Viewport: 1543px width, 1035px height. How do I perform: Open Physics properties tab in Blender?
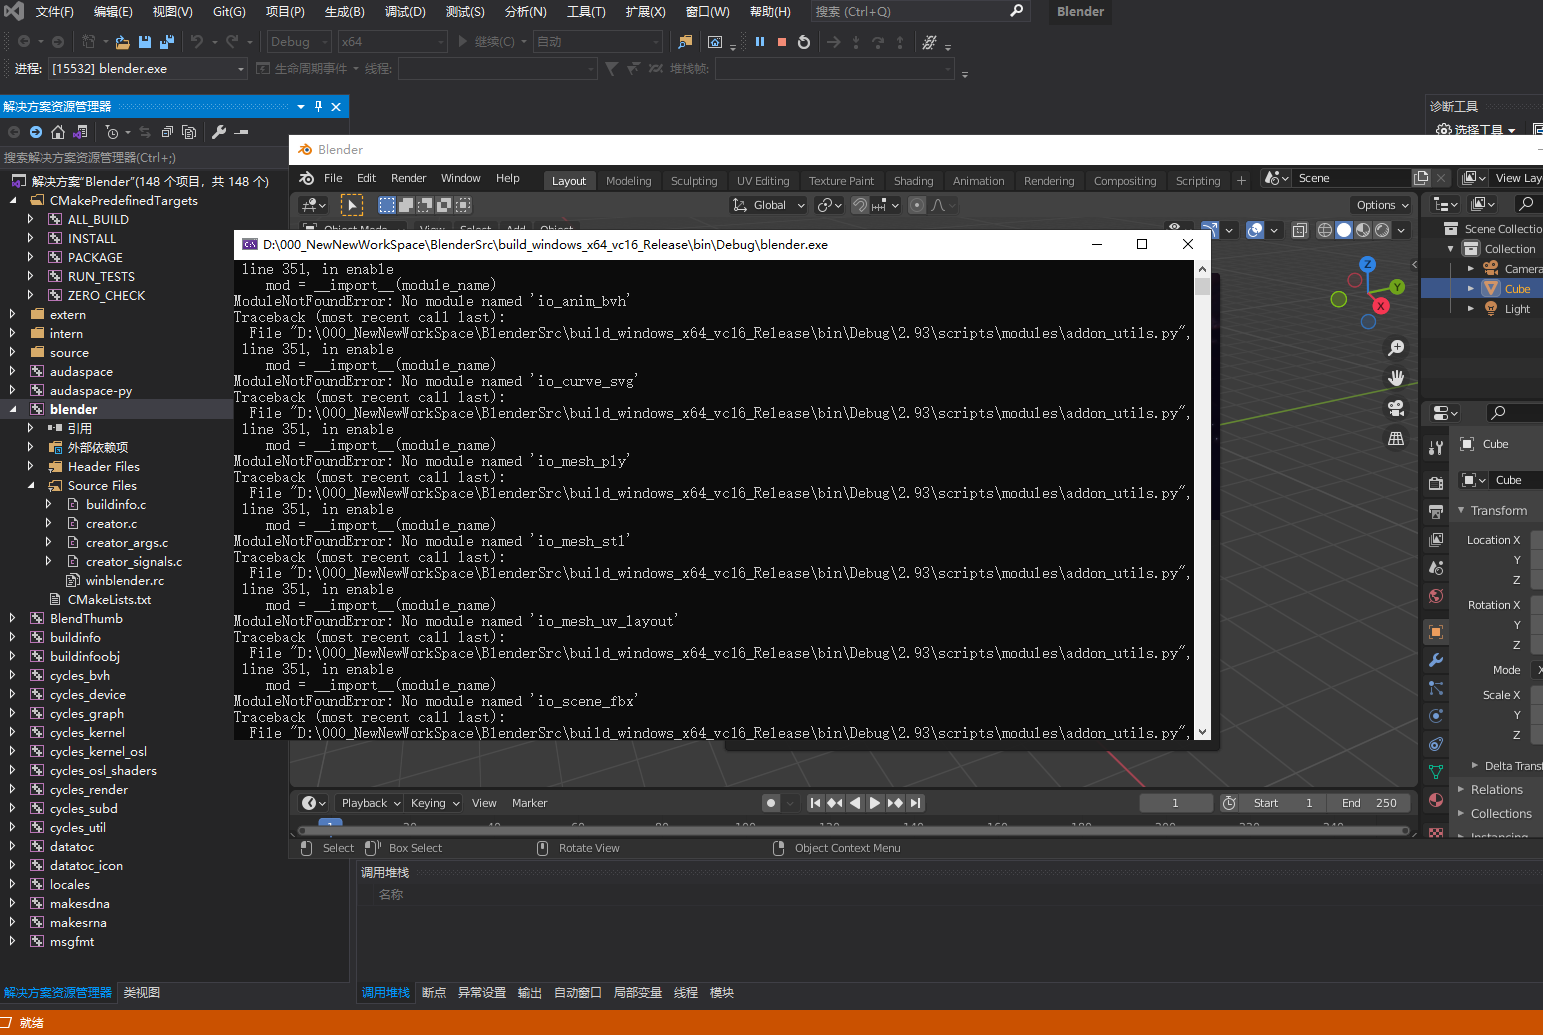click(1436, 716)
